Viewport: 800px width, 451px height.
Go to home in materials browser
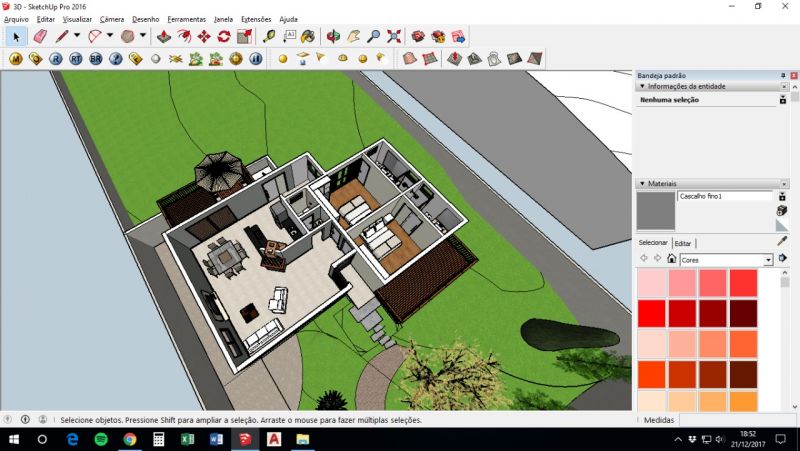[671, 259]
